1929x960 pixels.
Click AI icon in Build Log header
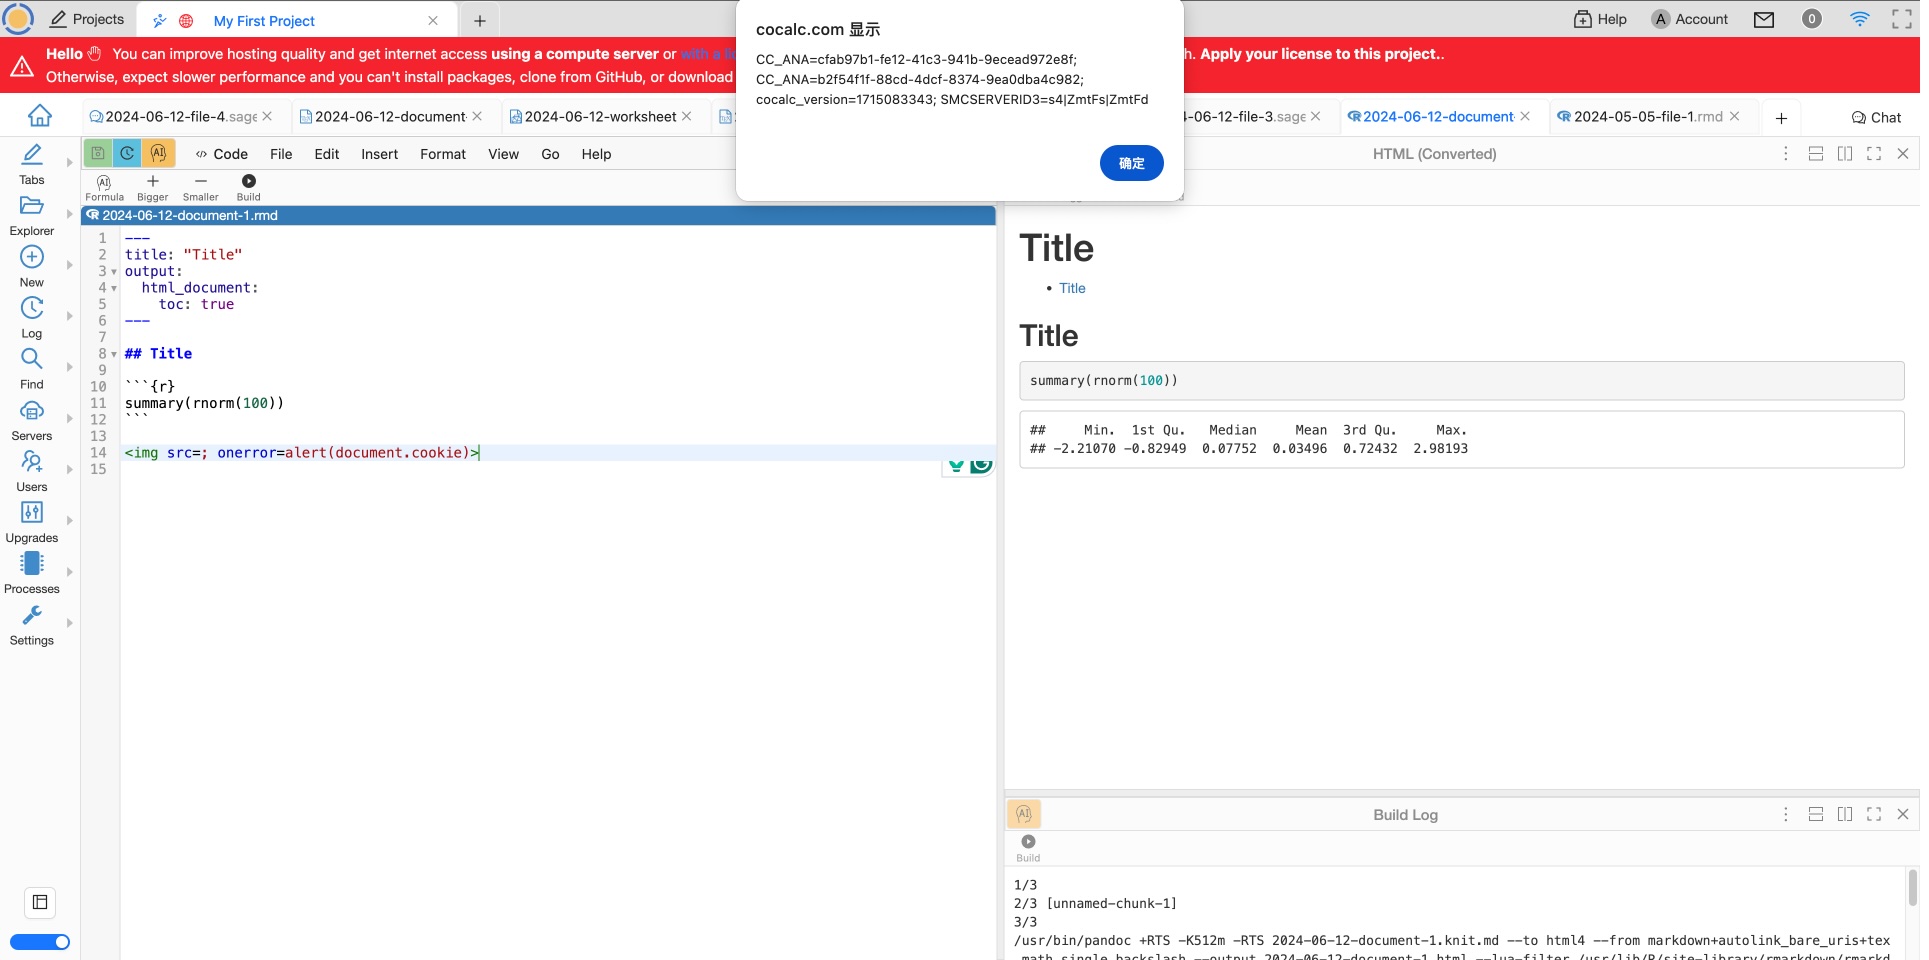(x=1024, y=814)
